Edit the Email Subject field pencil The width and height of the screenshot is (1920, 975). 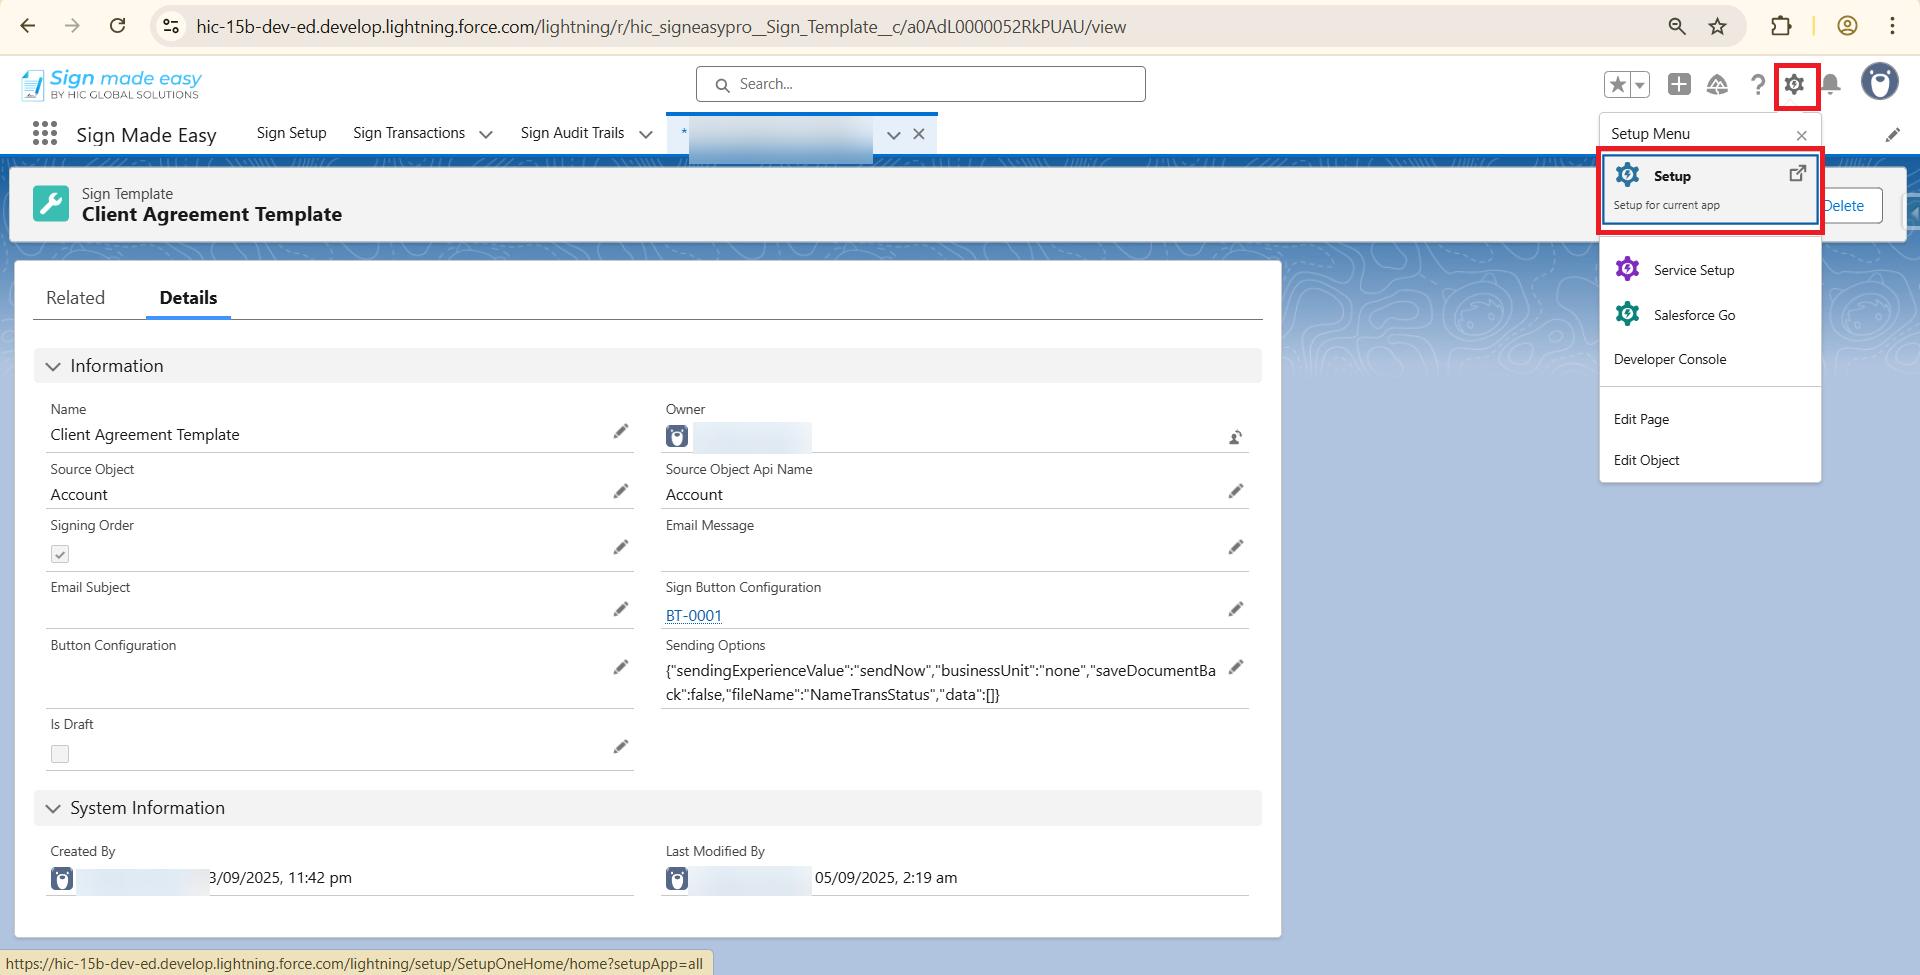click(621, 609)
